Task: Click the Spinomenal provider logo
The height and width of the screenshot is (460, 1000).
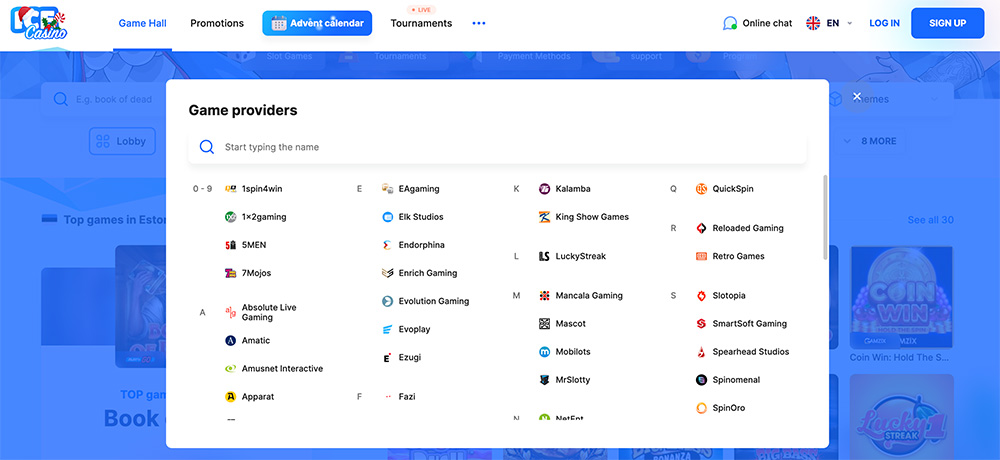Action: pyautogui.click(x=702, y=380)
